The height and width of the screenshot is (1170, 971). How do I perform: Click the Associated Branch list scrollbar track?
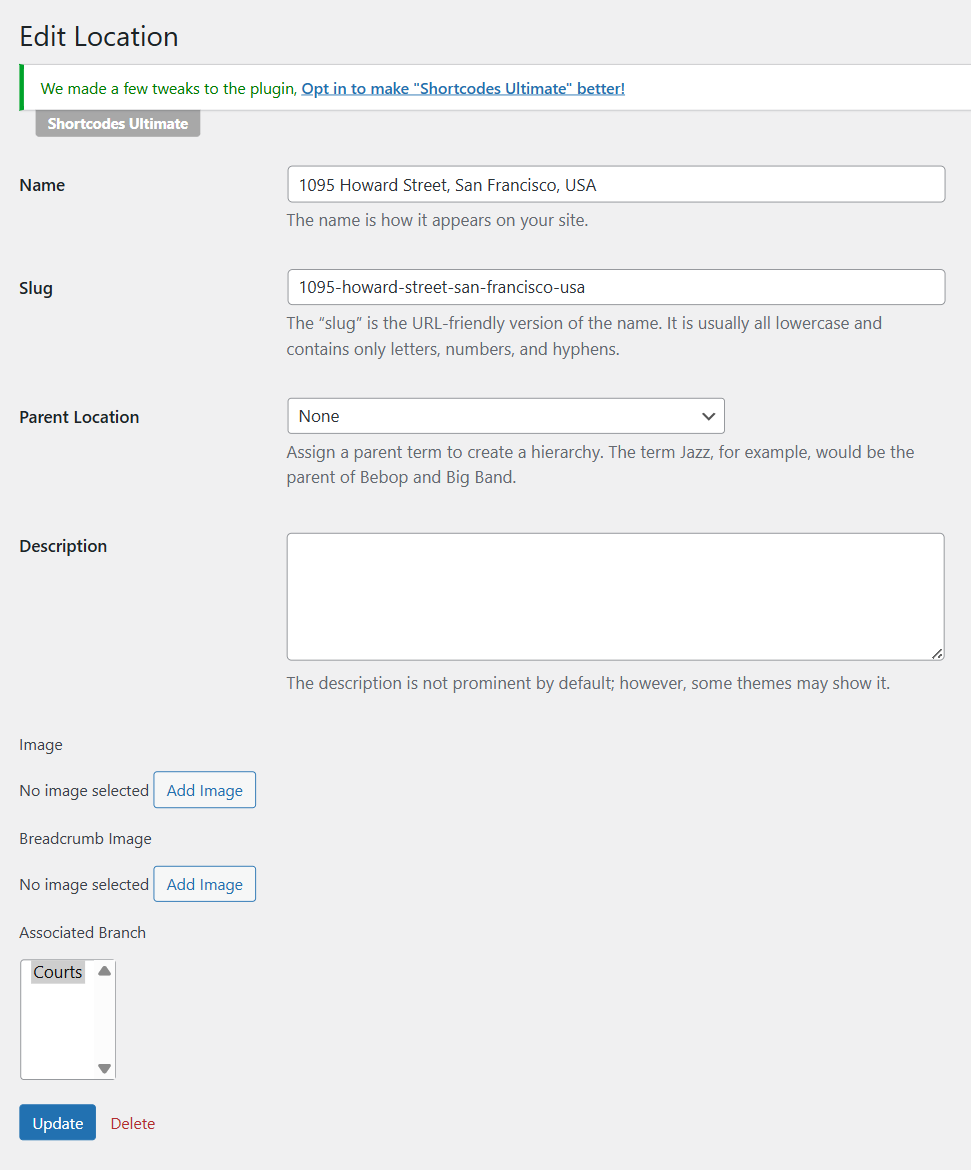[105, 1020]
